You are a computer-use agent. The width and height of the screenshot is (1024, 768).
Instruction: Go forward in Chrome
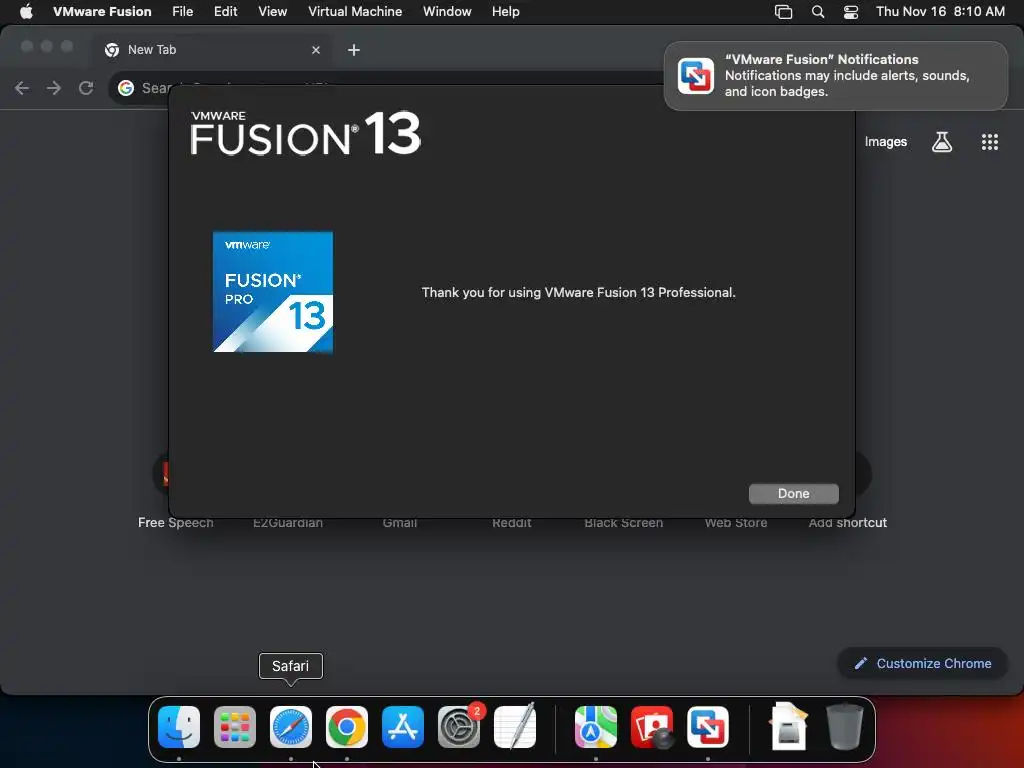54,88
